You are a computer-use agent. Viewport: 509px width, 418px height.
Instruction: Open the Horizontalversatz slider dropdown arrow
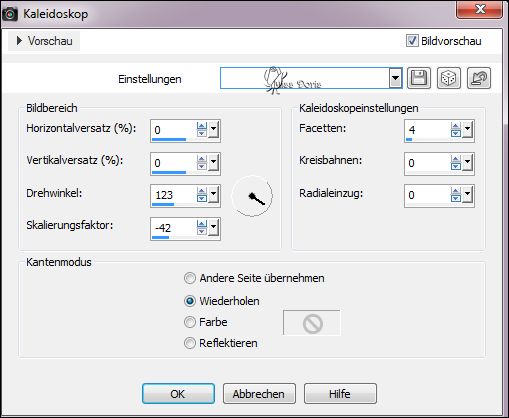click(x=214, y=129)
